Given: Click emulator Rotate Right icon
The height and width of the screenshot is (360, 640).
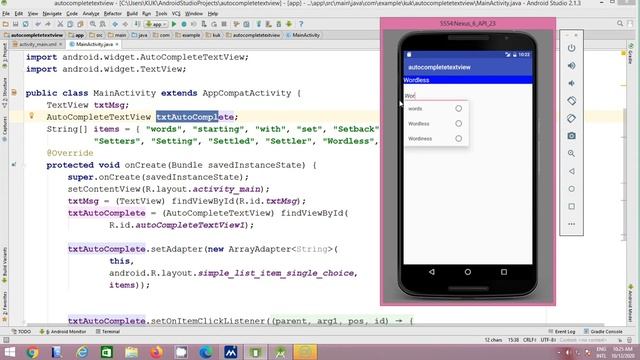Looking at the screenshot, I should pos(571,118).
